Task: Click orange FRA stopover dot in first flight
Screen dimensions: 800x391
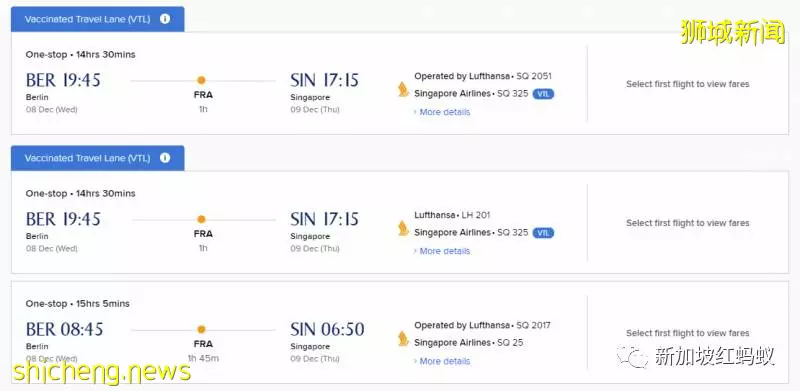Action: point(201,80)
